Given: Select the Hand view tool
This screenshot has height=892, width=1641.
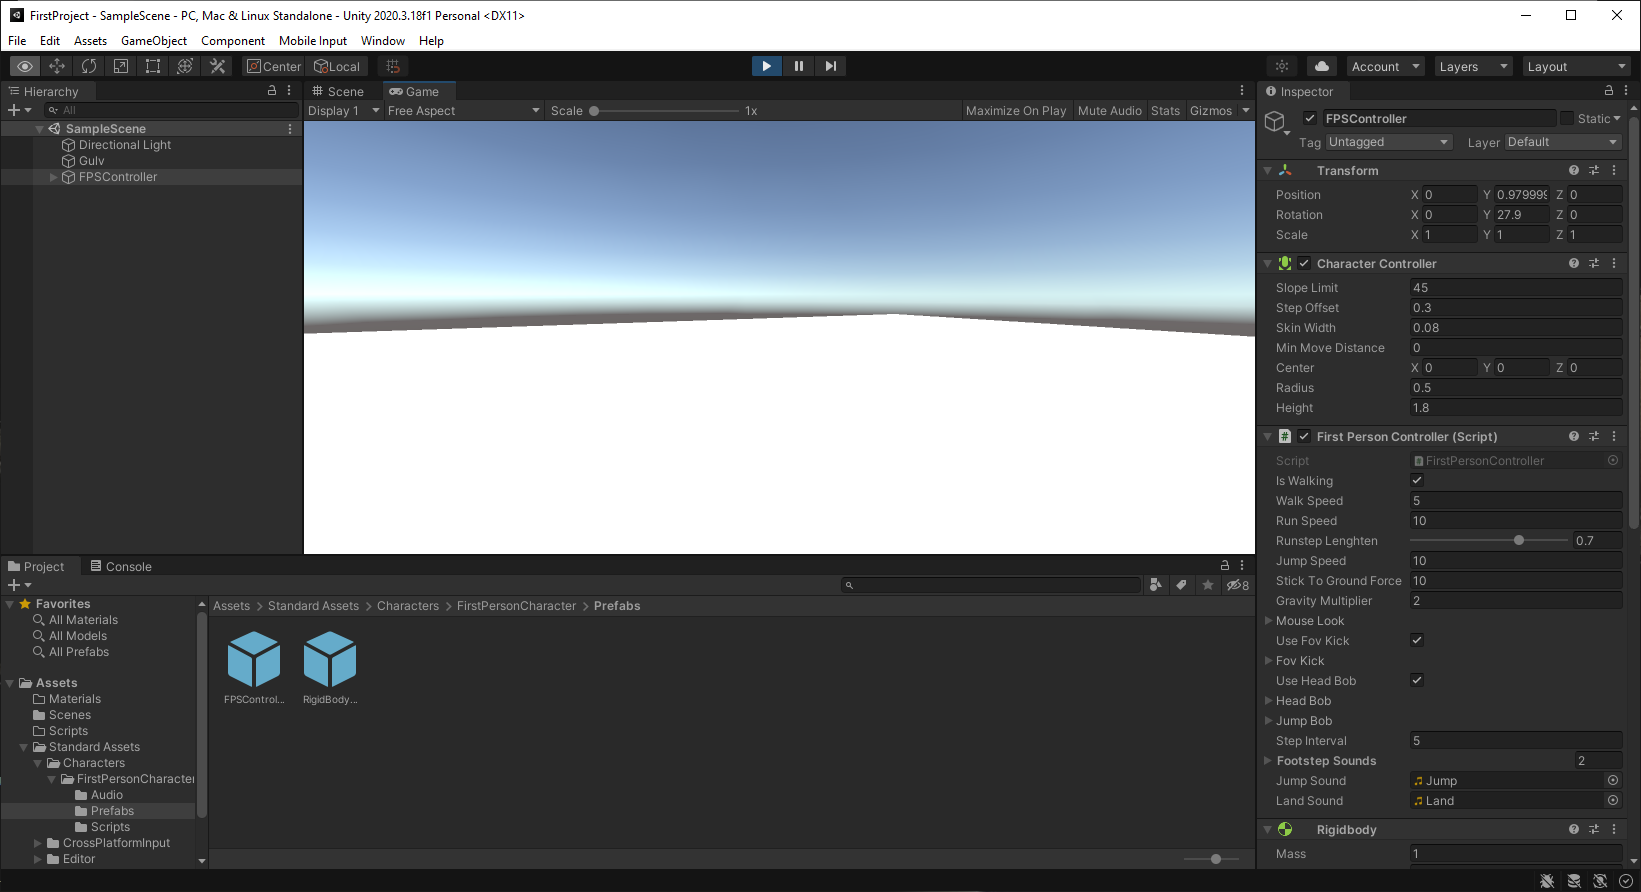Looking at the screenshot, I should 25,66.
